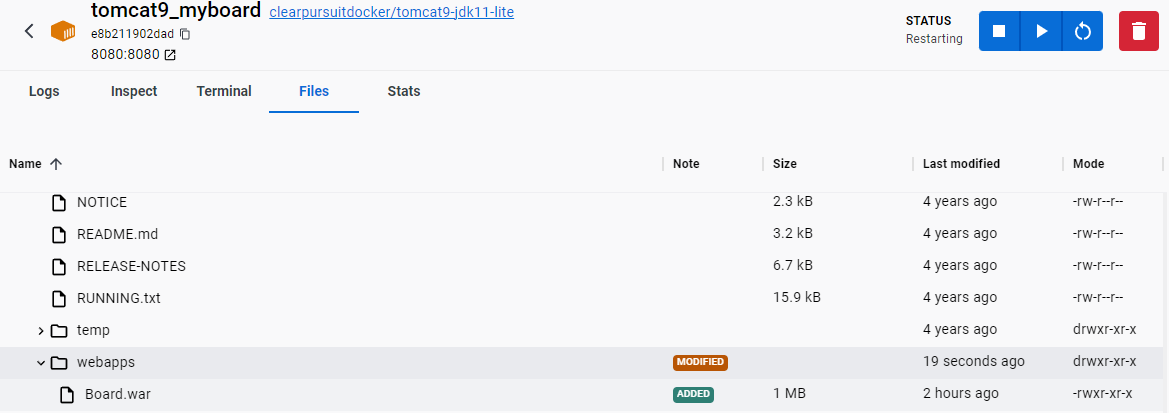Click the ADDED badge on Board.war
Image resolution: width=1169 pixels, height=413 pixels.
[x=693, y=394]
